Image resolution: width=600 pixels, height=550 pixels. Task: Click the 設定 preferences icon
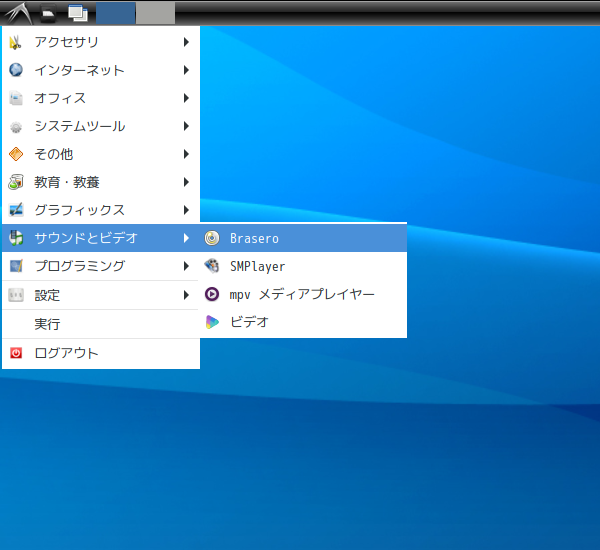16,295
